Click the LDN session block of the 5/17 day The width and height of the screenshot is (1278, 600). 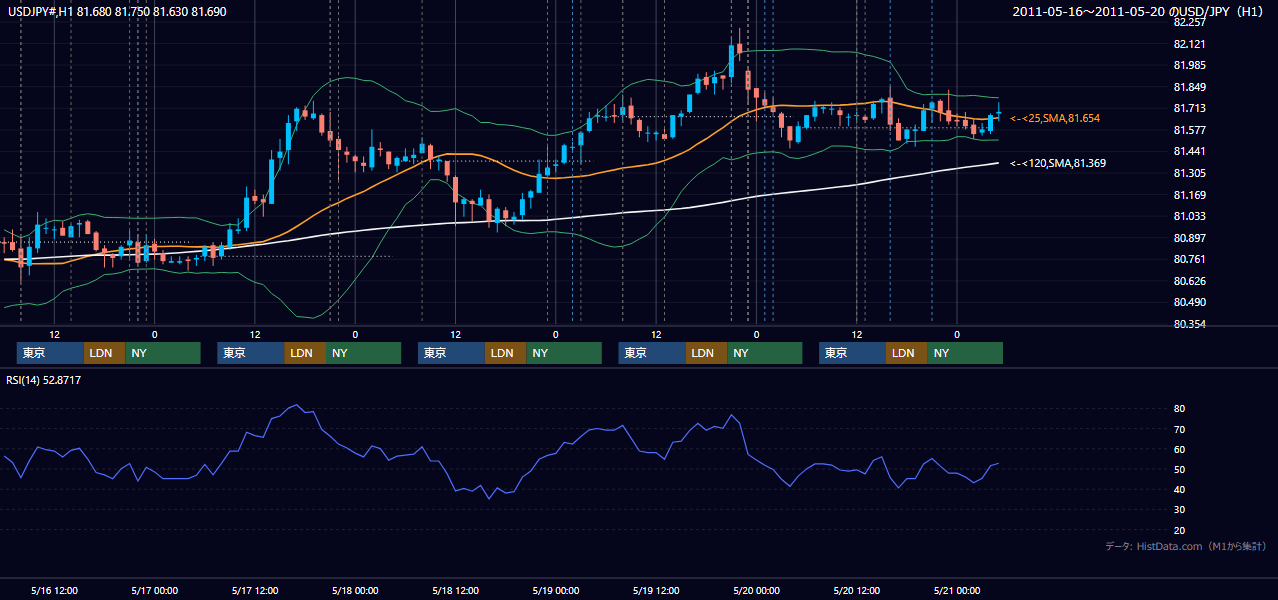tap(305, 353)
